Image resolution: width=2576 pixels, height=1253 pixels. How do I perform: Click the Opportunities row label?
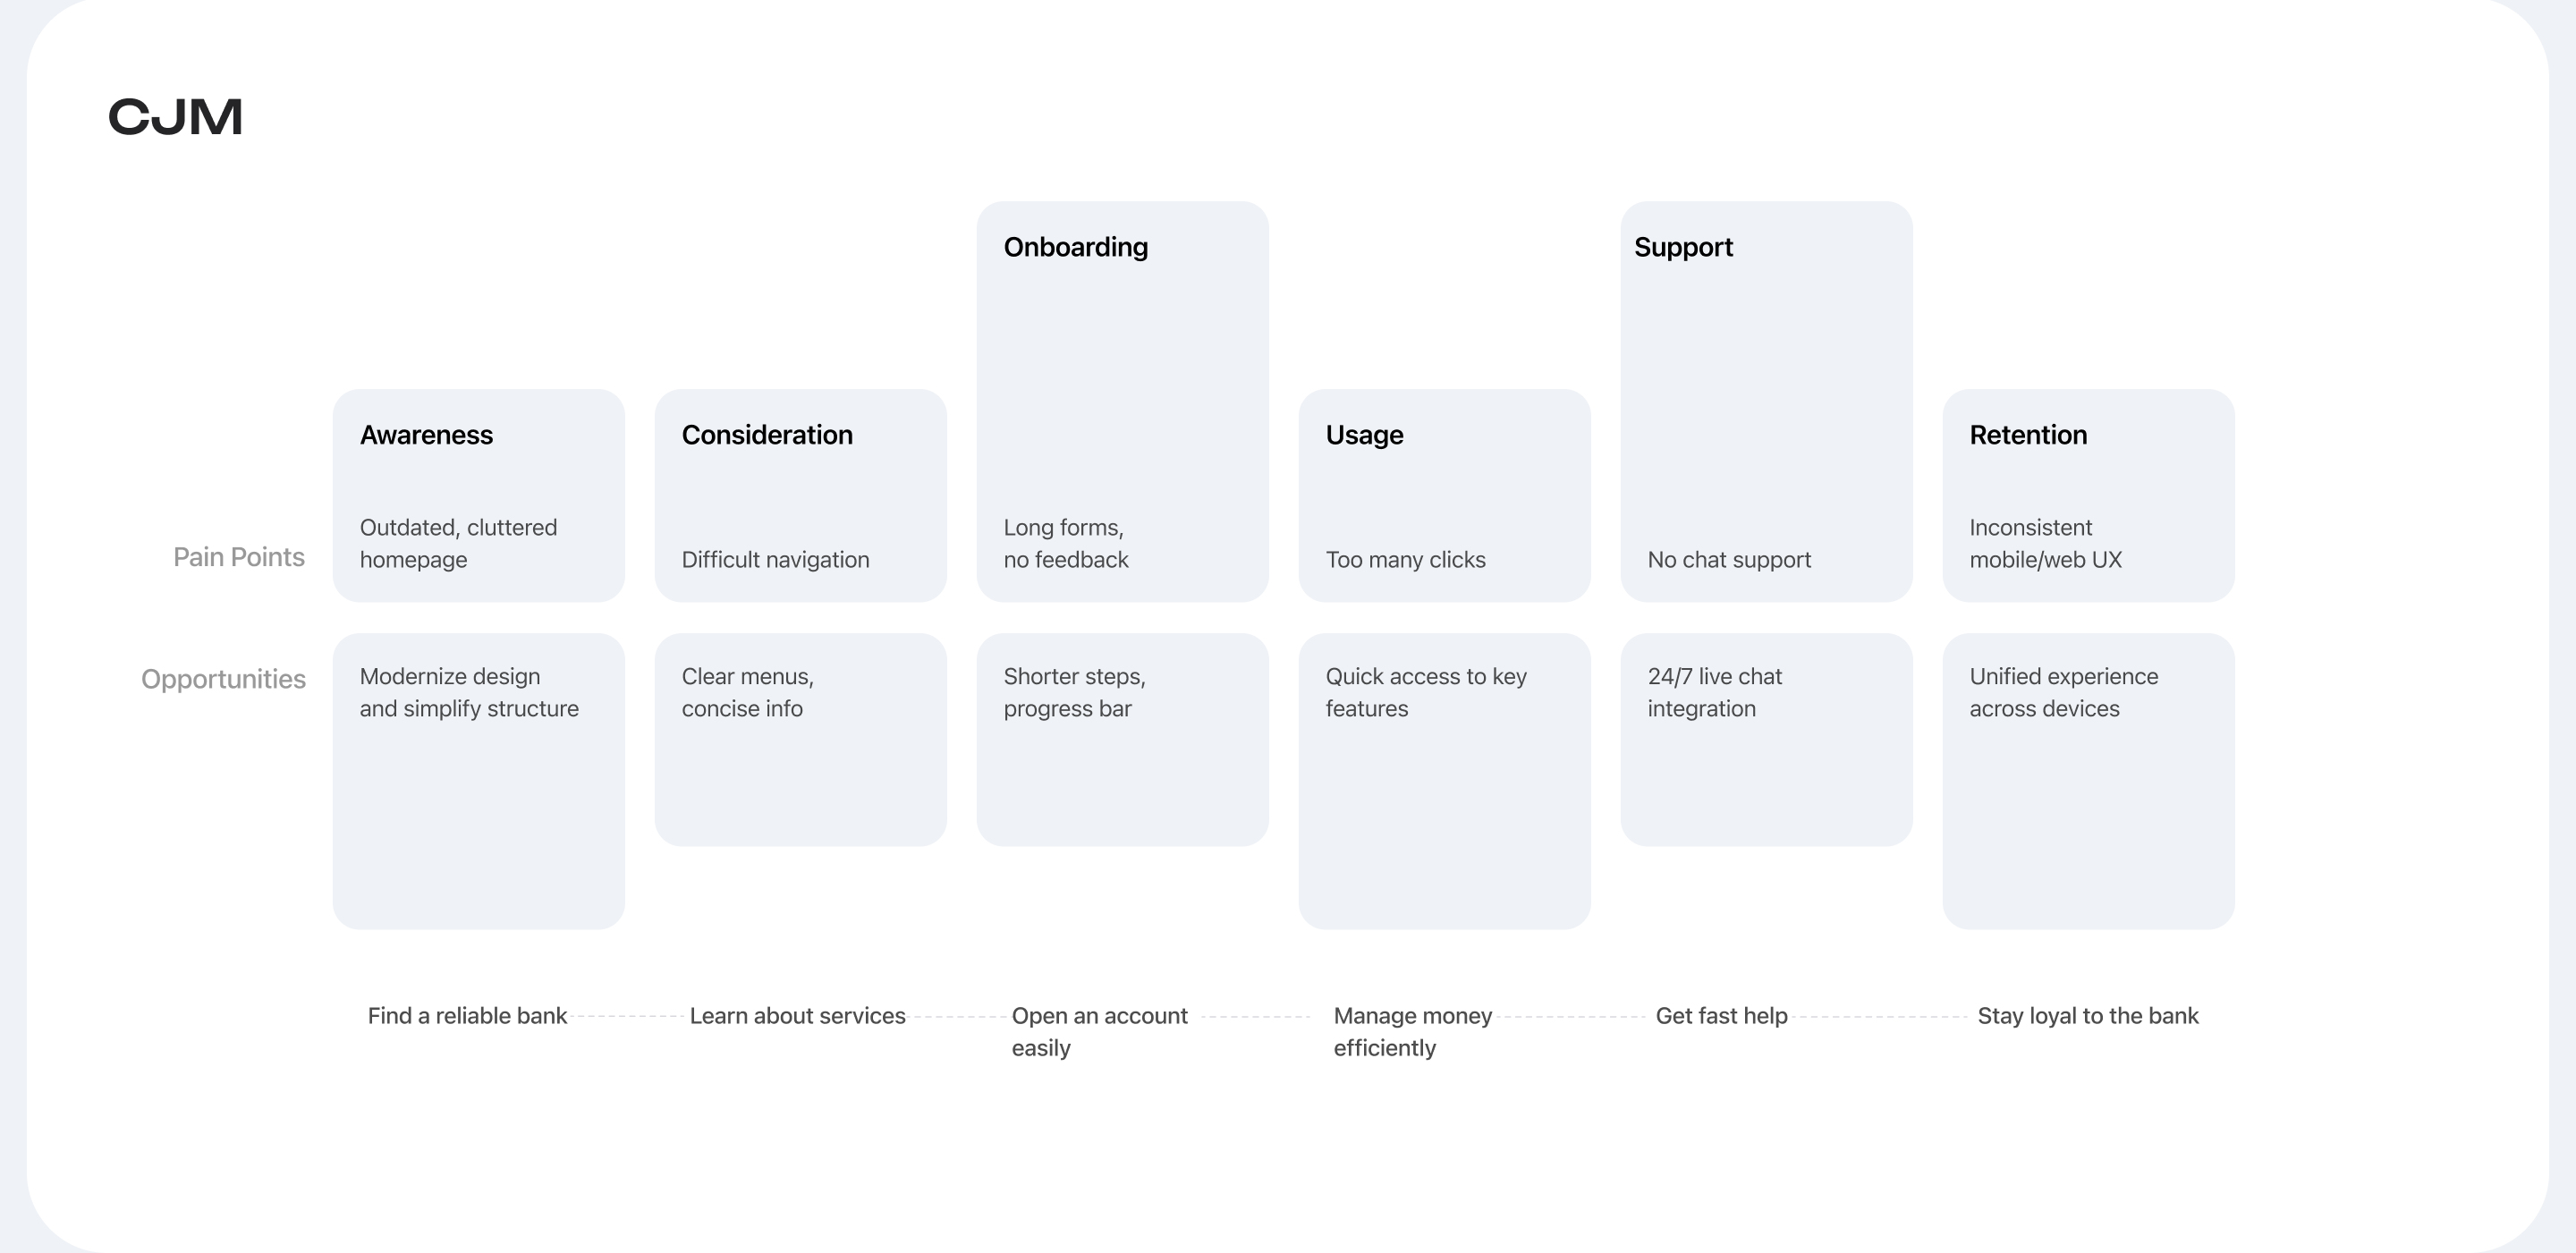point(223,679)
